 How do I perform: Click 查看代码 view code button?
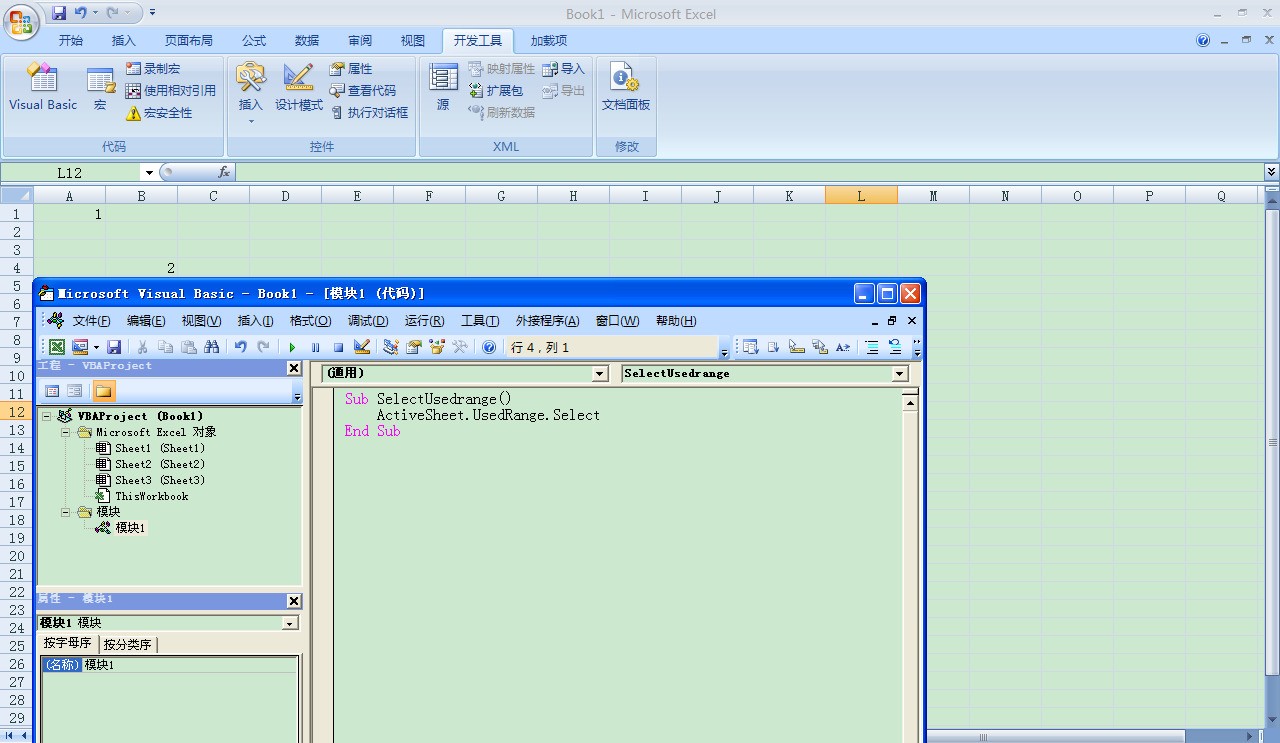363,91
